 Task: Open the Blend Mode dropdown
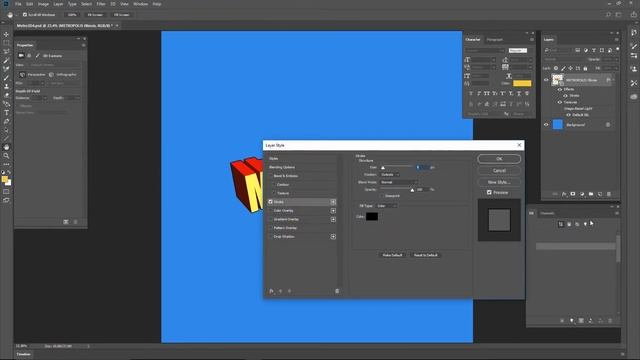click(399, 182)
